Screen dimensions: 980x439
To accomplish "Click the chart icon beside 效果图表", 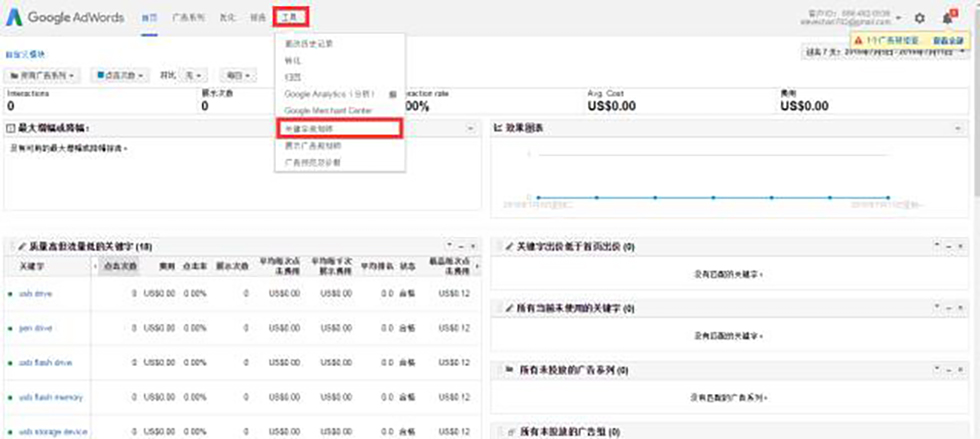I will click(x=498, y=128).
